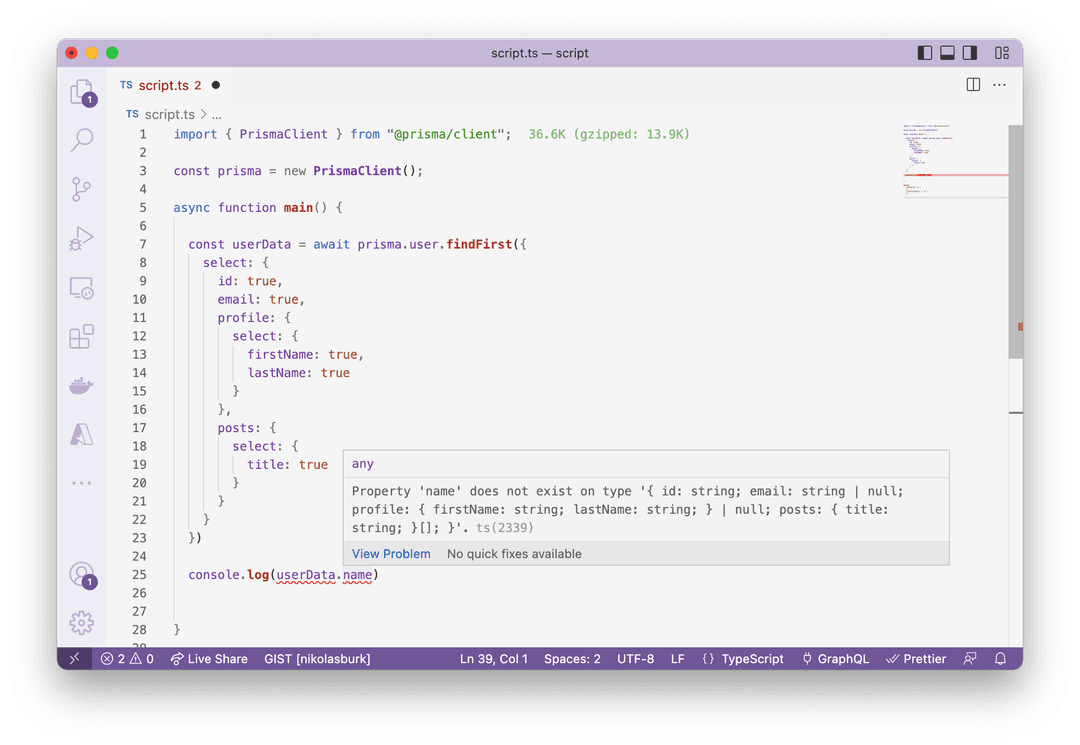Start a Live Share session
Viewport: 1080px width, 745px height.
coord(209,658)
